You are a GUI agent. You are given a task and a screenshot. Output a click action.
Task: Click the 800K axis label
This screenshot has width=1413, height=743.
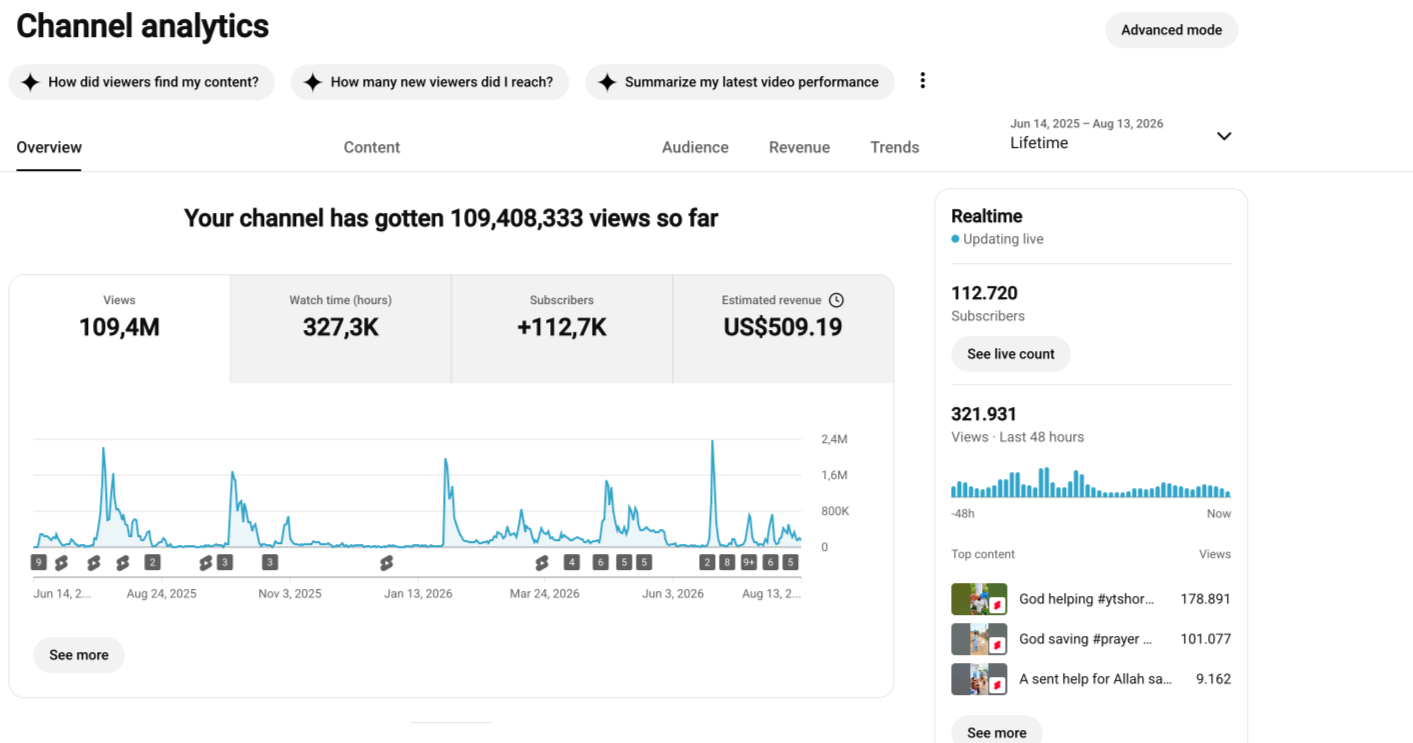835,511
